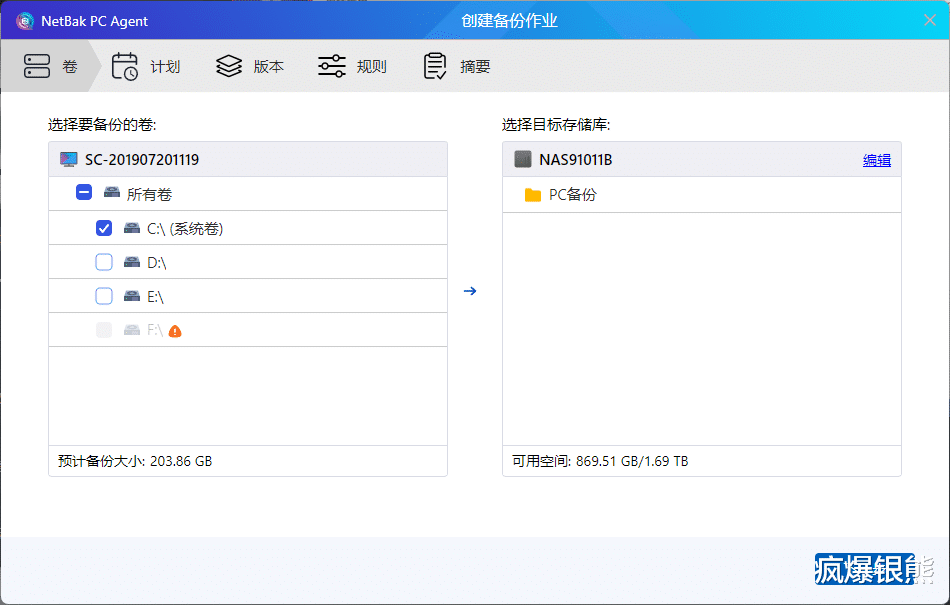Click the 选择目标存储库: heading
Viewport: 950px width, 605px height.
coord(556,125)
